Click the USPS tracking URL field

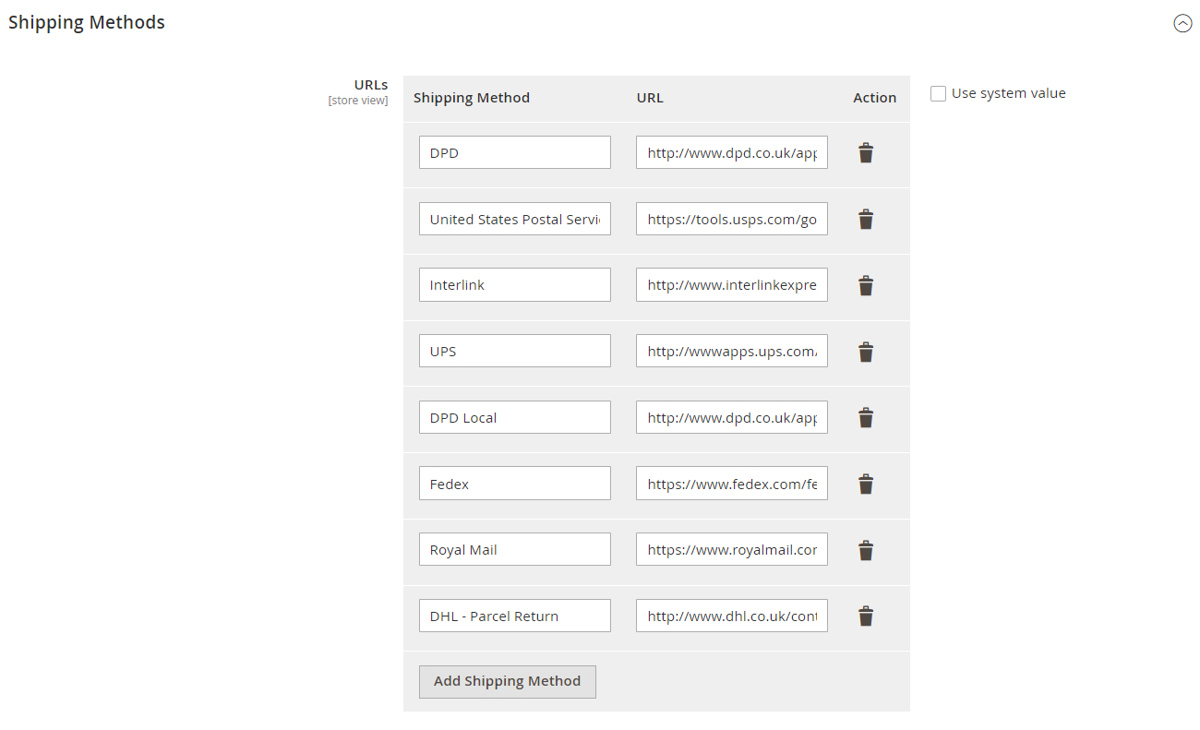(731, 219)
